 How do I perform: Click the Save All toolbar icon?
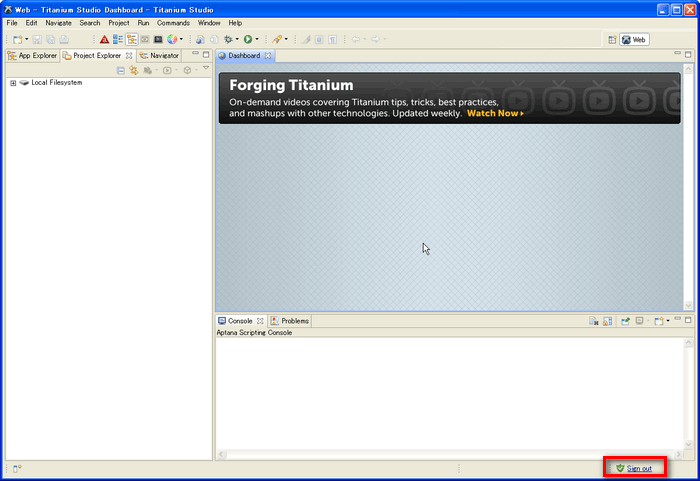(50, 39)
